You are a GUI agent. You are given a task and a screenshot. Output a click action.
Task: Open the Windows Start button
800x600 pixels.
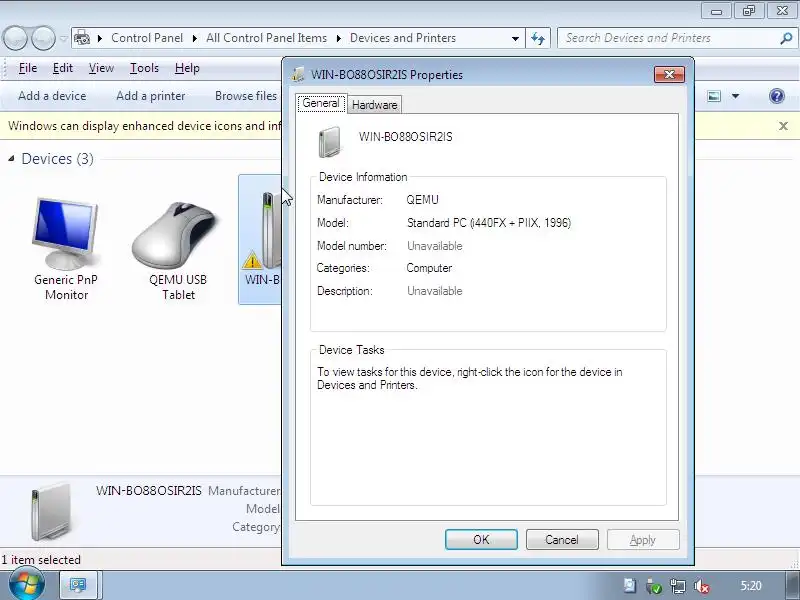click(x=25, y=585)
